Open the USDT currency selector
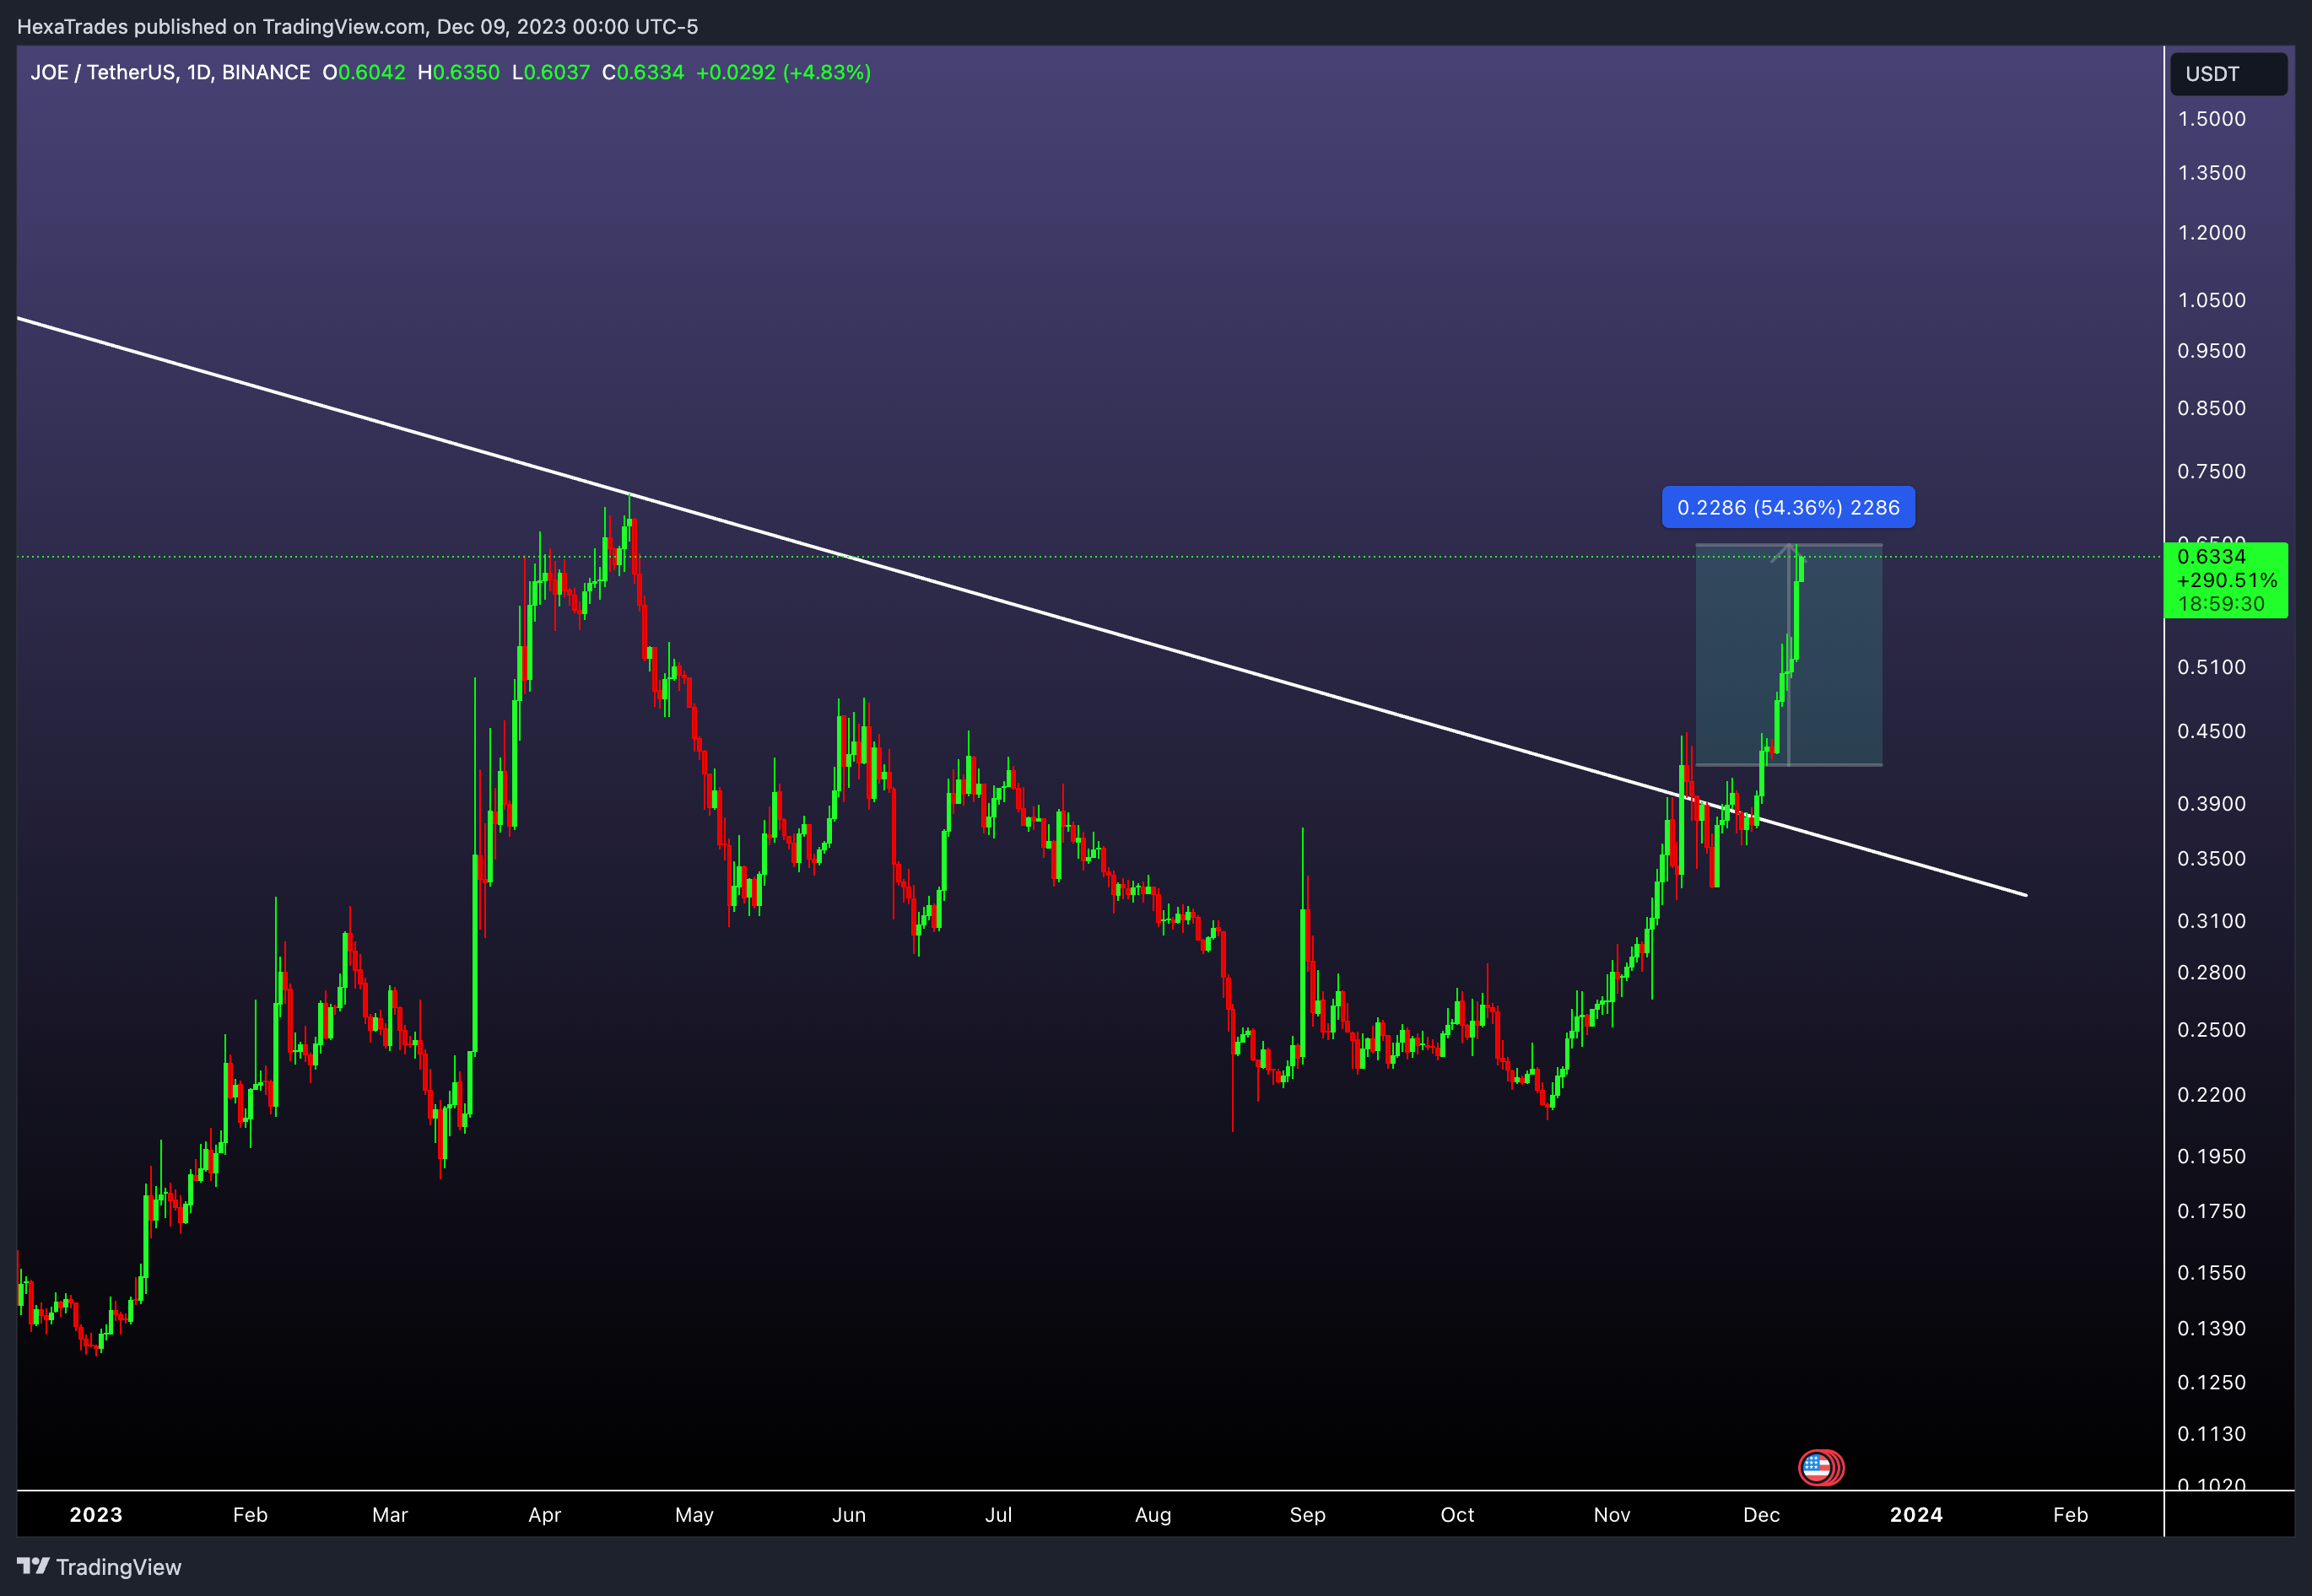 [x=2228, y=74]
